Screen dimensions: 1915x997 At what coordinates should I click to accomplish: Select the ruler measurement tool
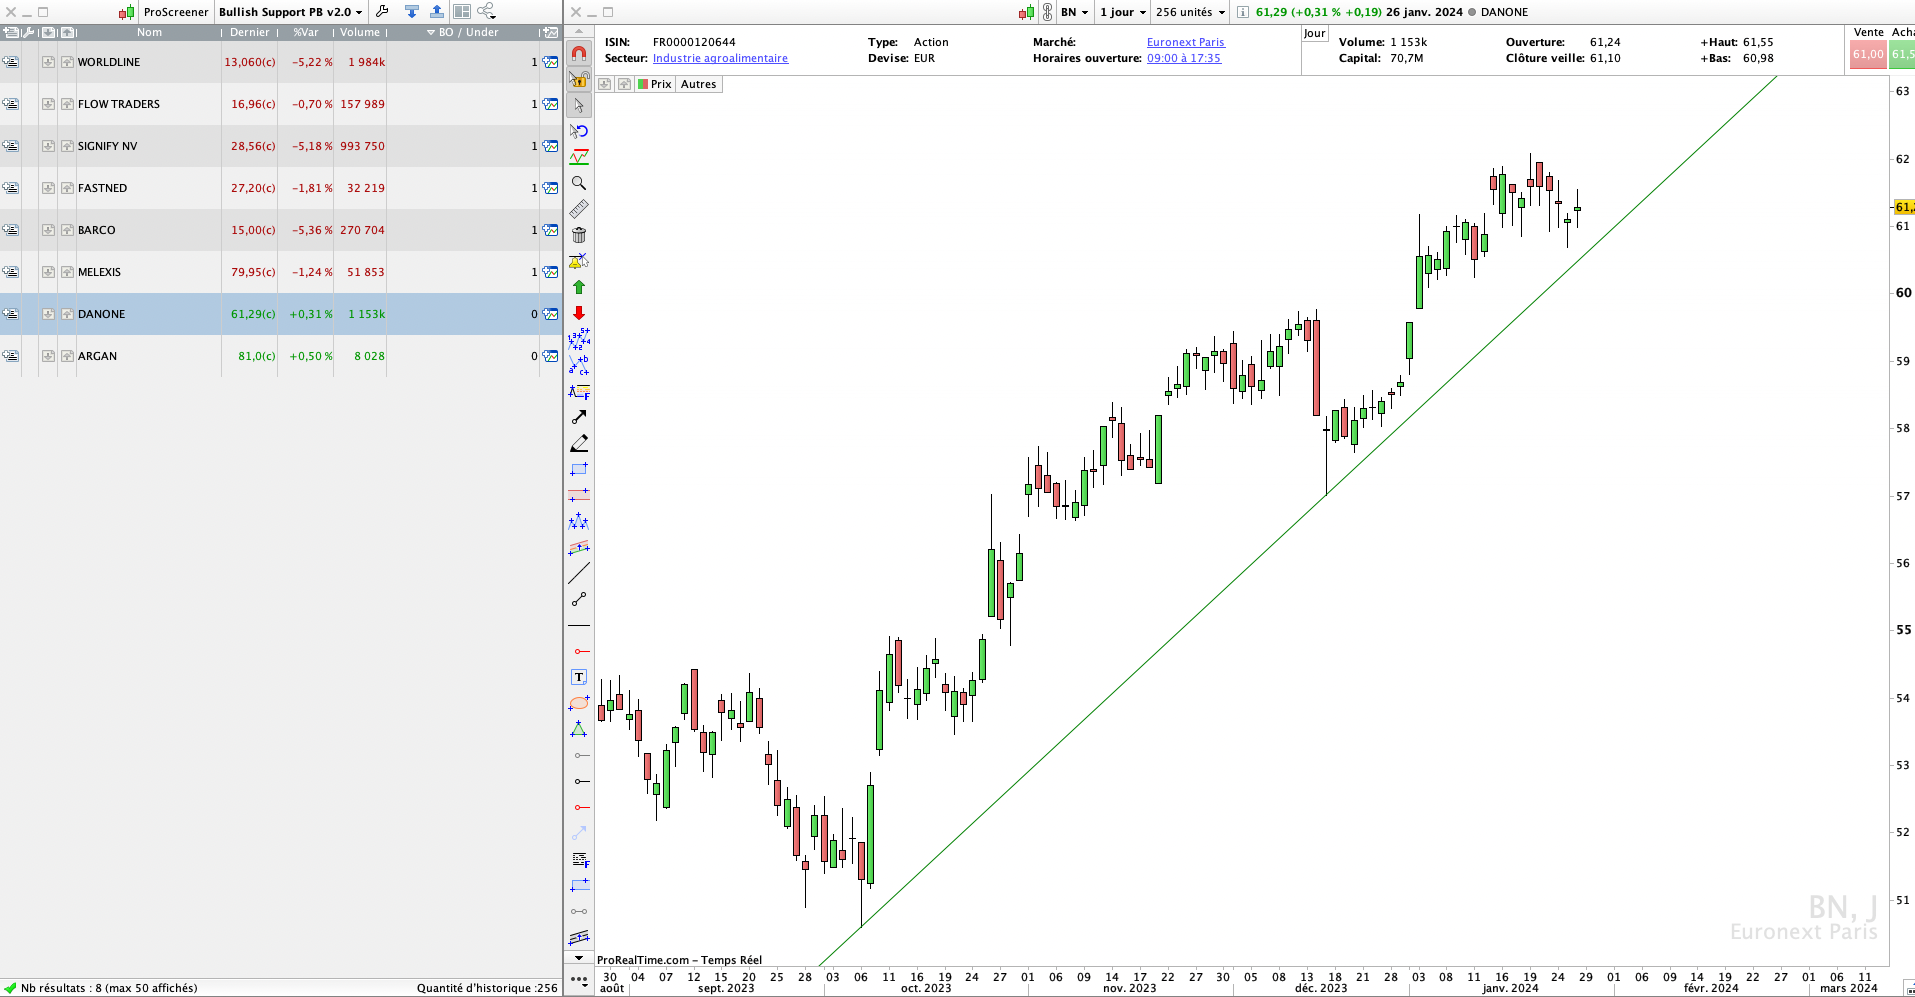tap(579, 209)
